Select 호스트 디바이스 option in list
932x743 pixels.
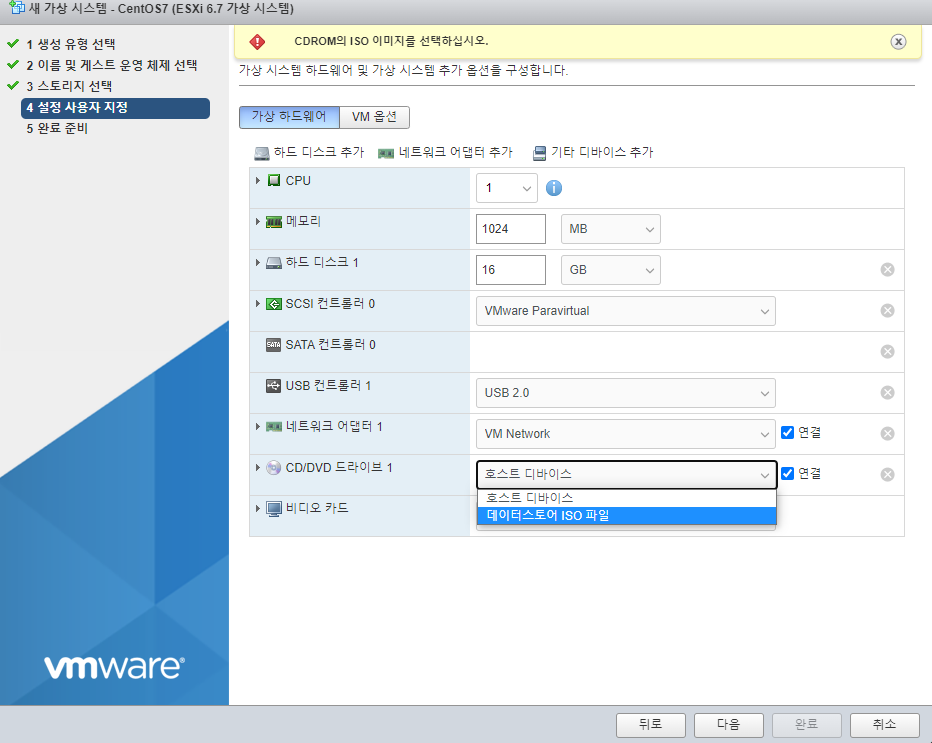point(626,498)
